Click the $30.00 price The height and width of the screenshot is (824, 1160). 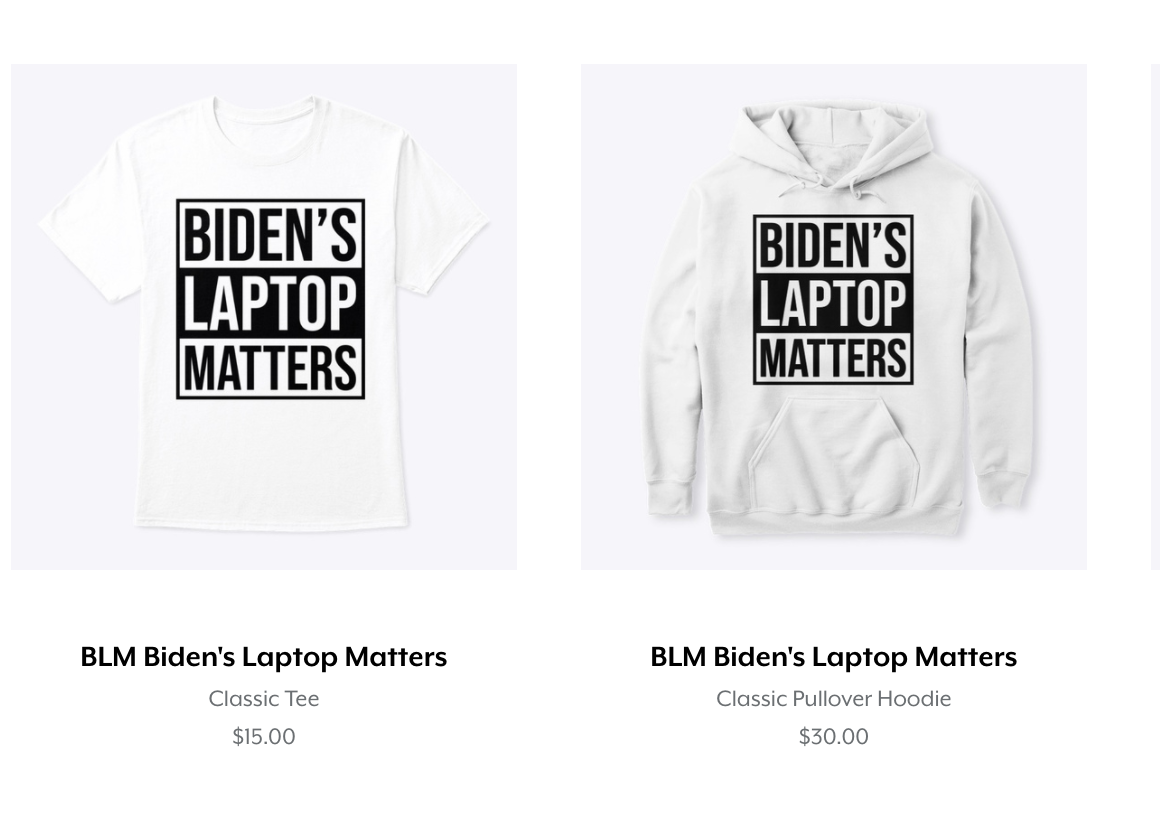pos(834,737)
